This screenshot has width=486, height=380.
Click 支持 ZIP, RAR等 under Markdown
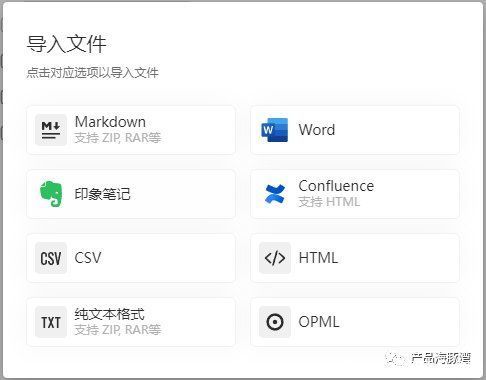point(118,138)
